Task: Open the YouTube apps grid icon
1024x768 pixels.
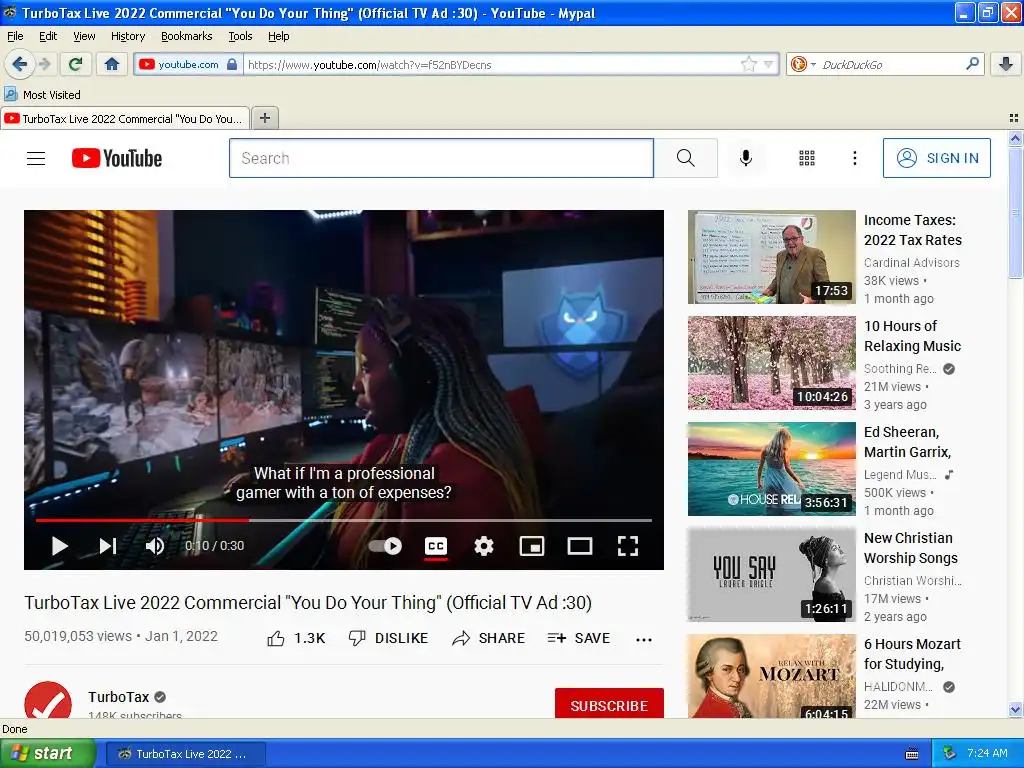Action: pyautogui.click(x=807, y=158)
